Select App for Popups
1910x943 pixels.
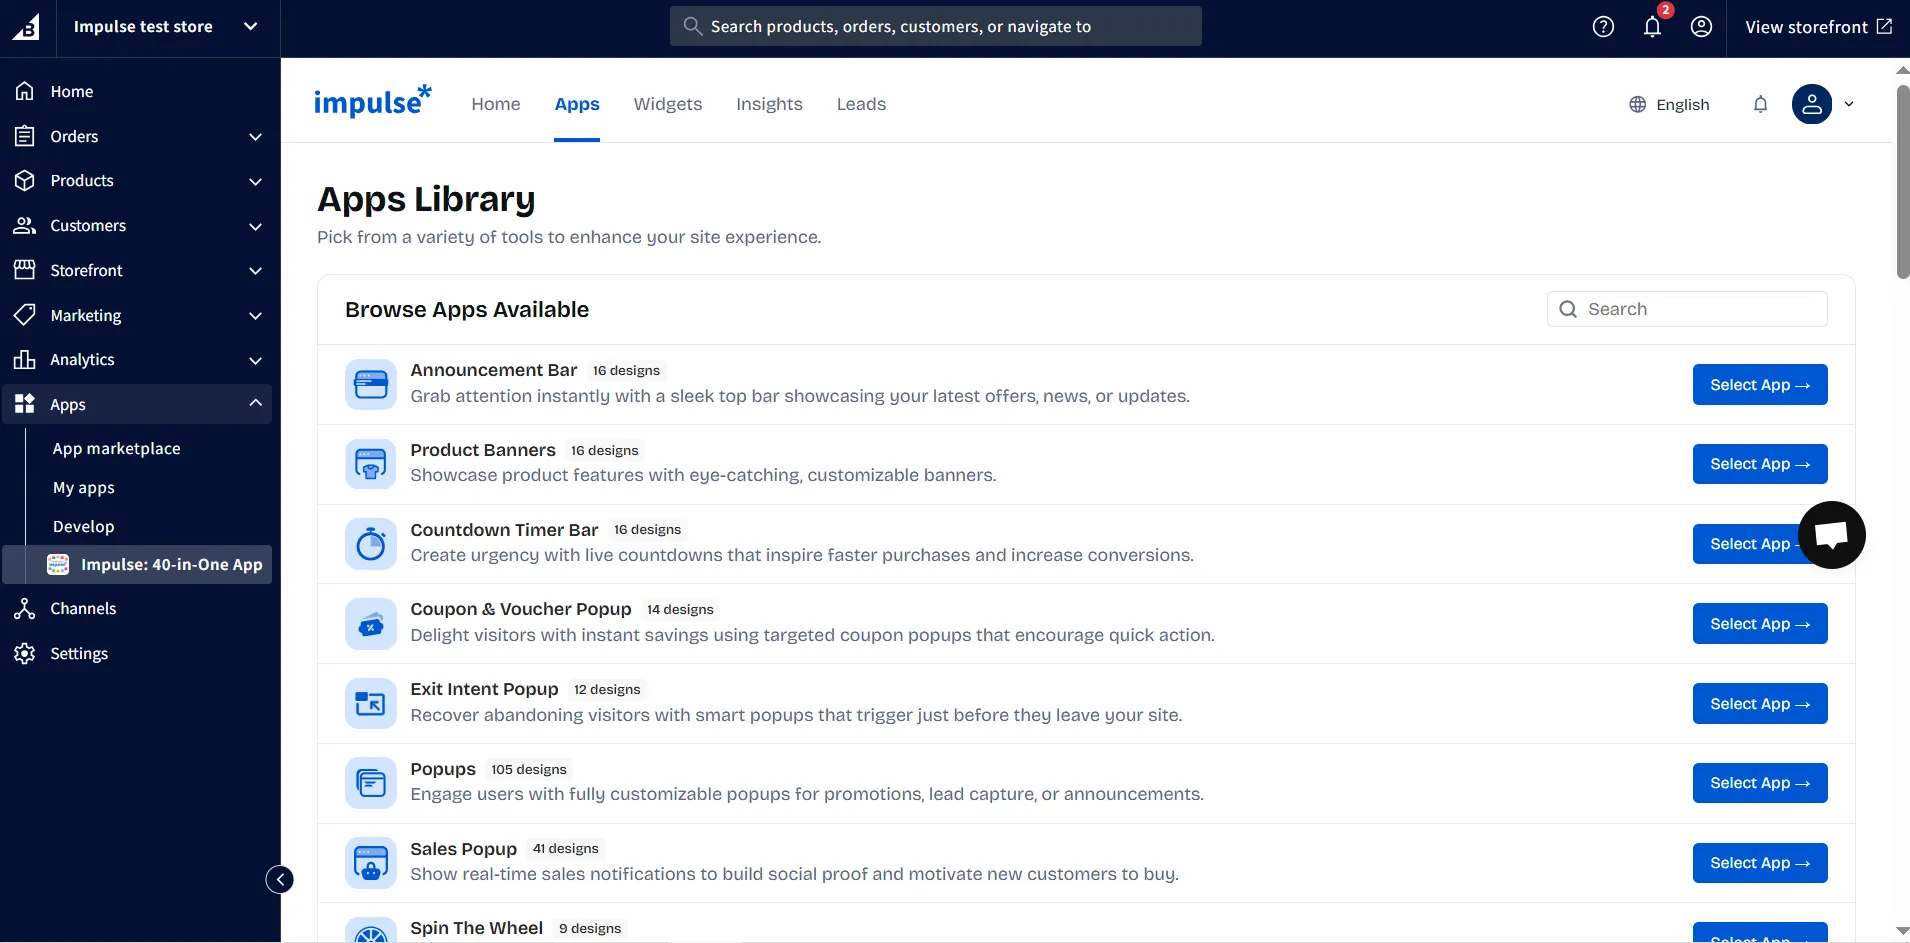[x=1760, y=783]
